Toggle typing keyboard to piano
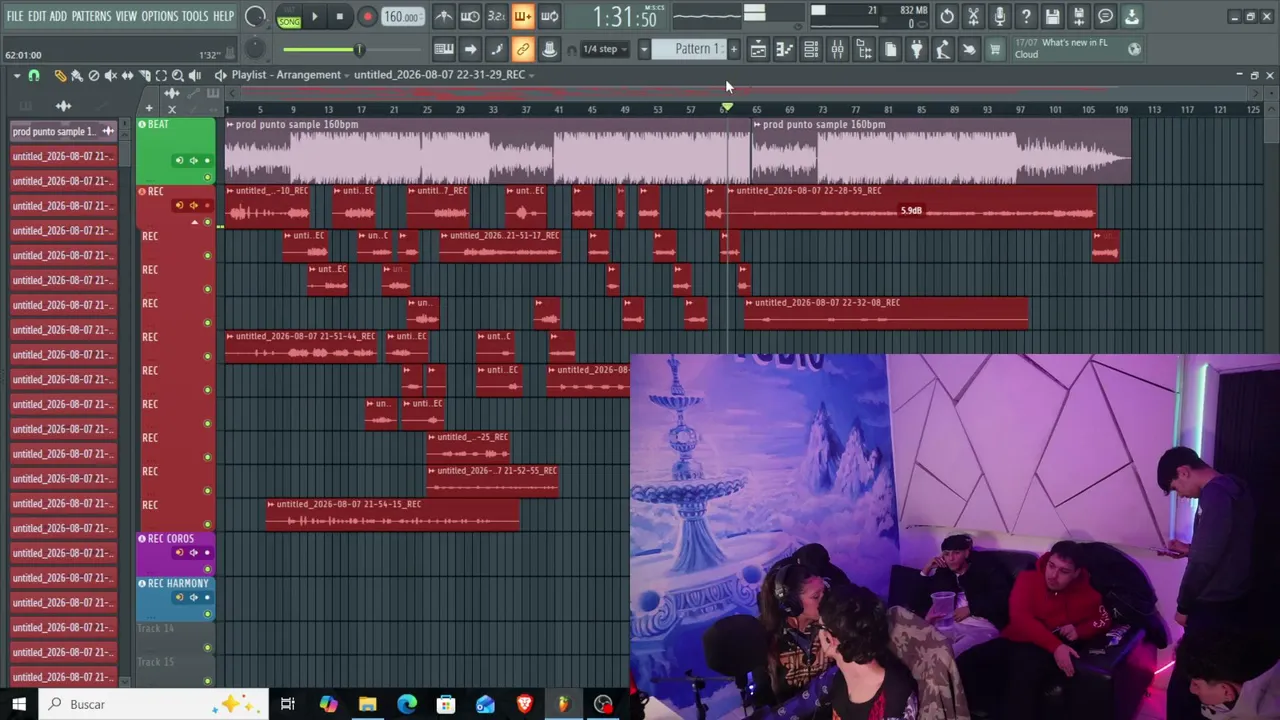1280x720 pixels. (x=444, y=49)
